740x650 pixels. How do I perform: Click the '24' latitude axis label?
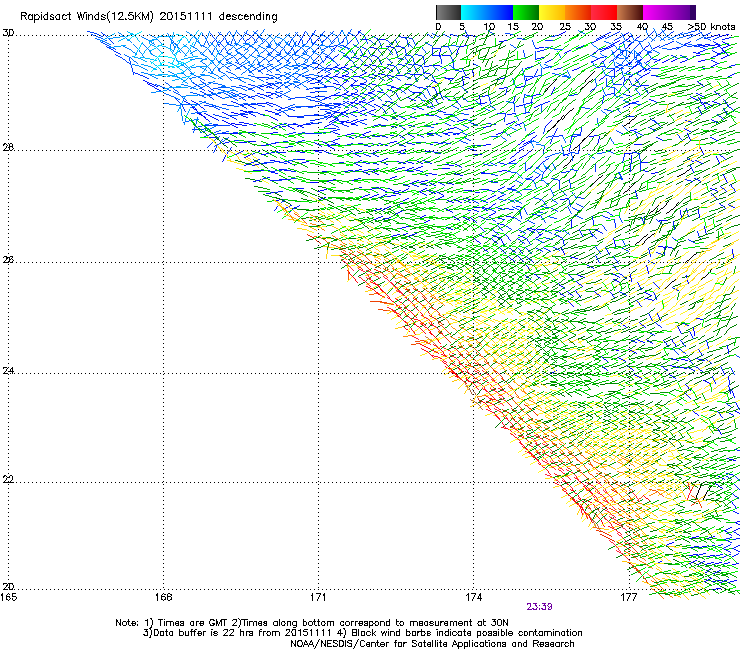8,371
